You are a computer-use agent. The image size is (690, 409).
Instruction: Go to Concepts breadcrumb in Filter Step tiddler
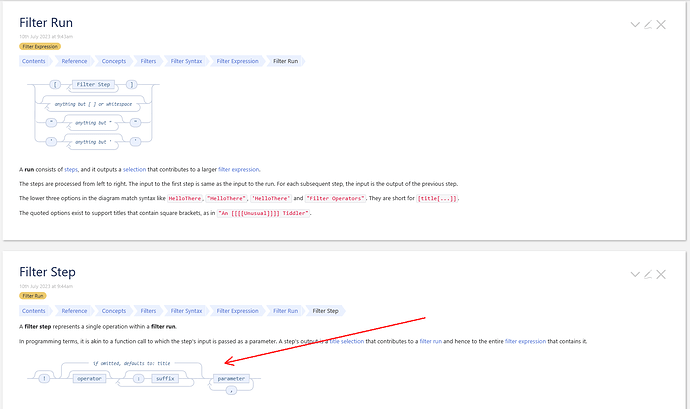point(114,311)
